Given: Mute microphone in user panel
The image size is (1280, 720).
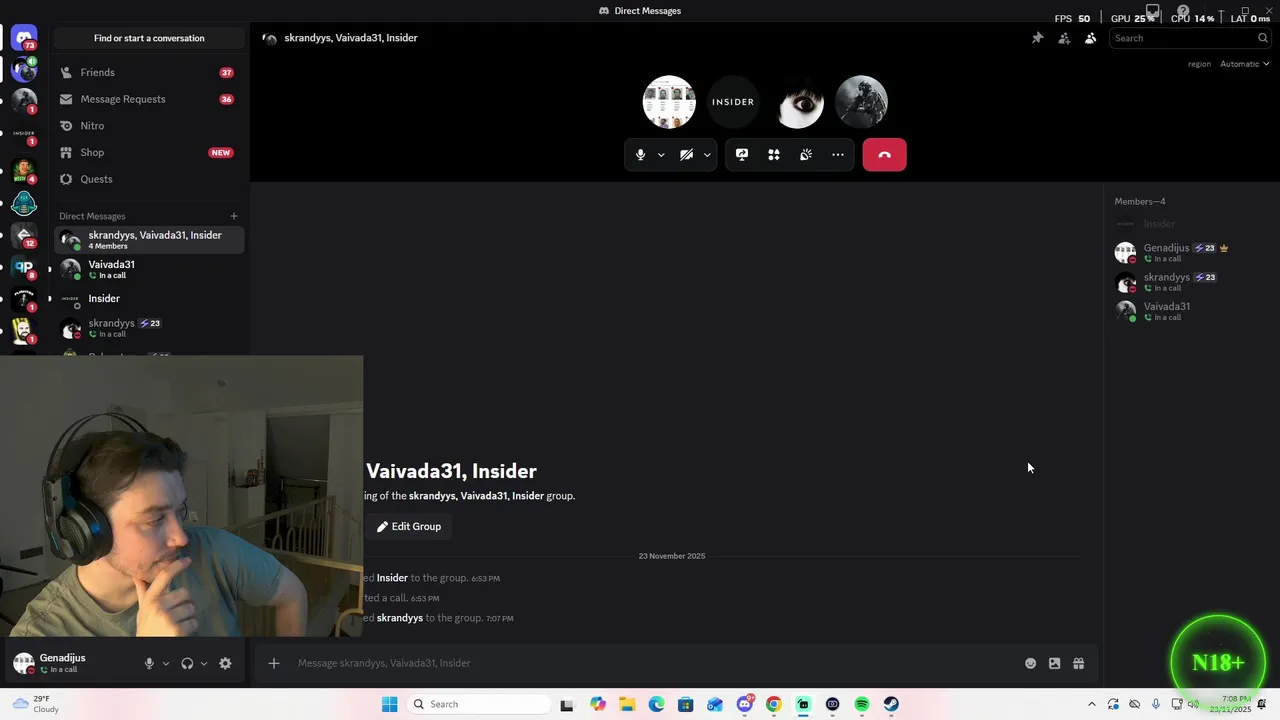Looking at the screenshot, I should [x=149, y=663].
